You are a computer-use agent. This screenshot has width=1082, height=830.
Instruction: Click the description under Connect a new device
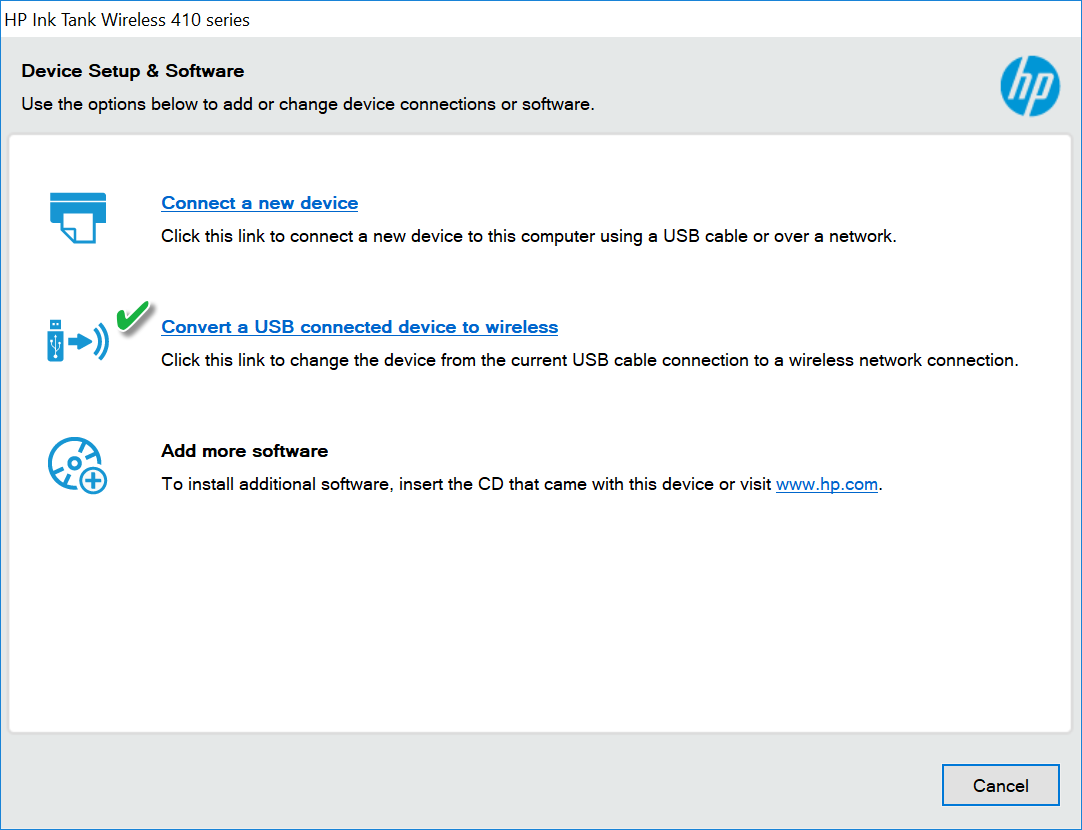tap(529, 237)
